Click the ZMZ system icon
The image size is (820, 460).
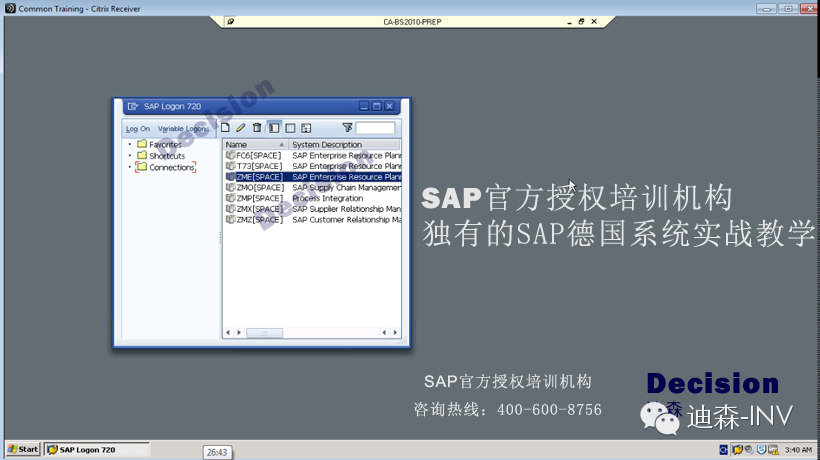point(230,219)
